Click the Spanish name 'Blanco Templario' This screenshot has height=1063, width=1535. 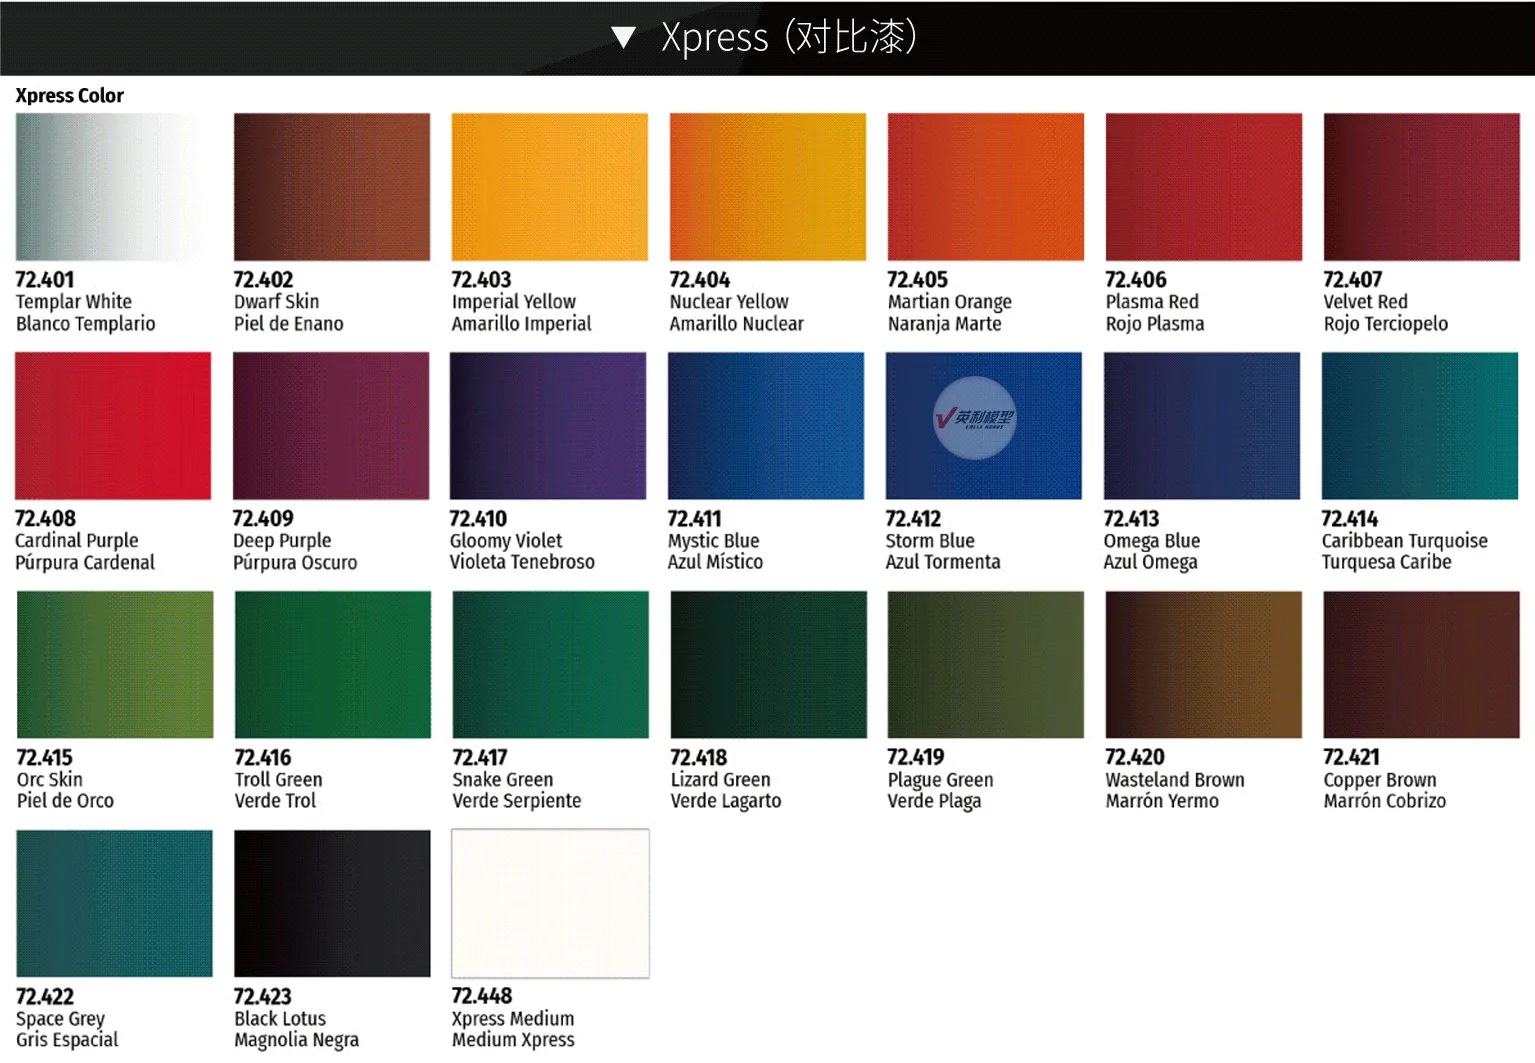coord(86,324)
